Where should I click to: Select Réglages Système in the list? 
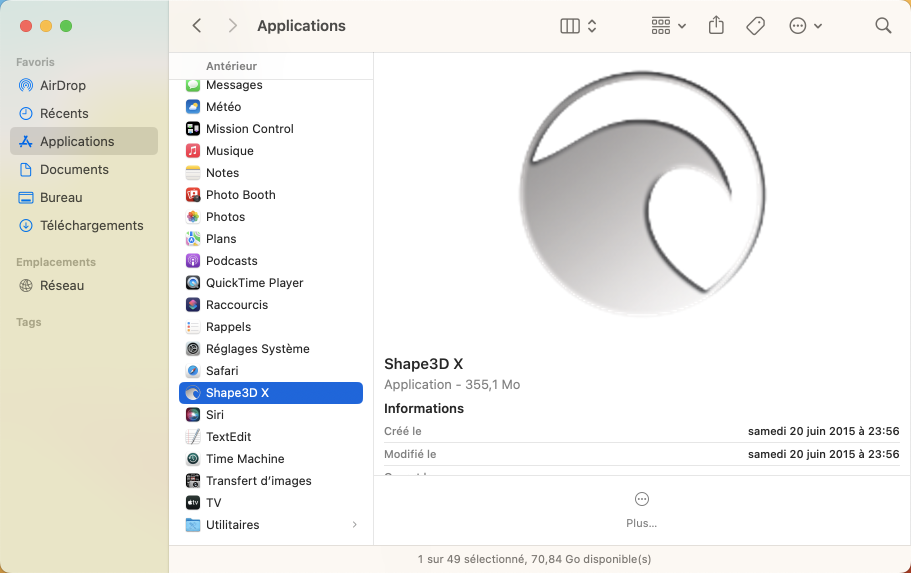(257, 349)
